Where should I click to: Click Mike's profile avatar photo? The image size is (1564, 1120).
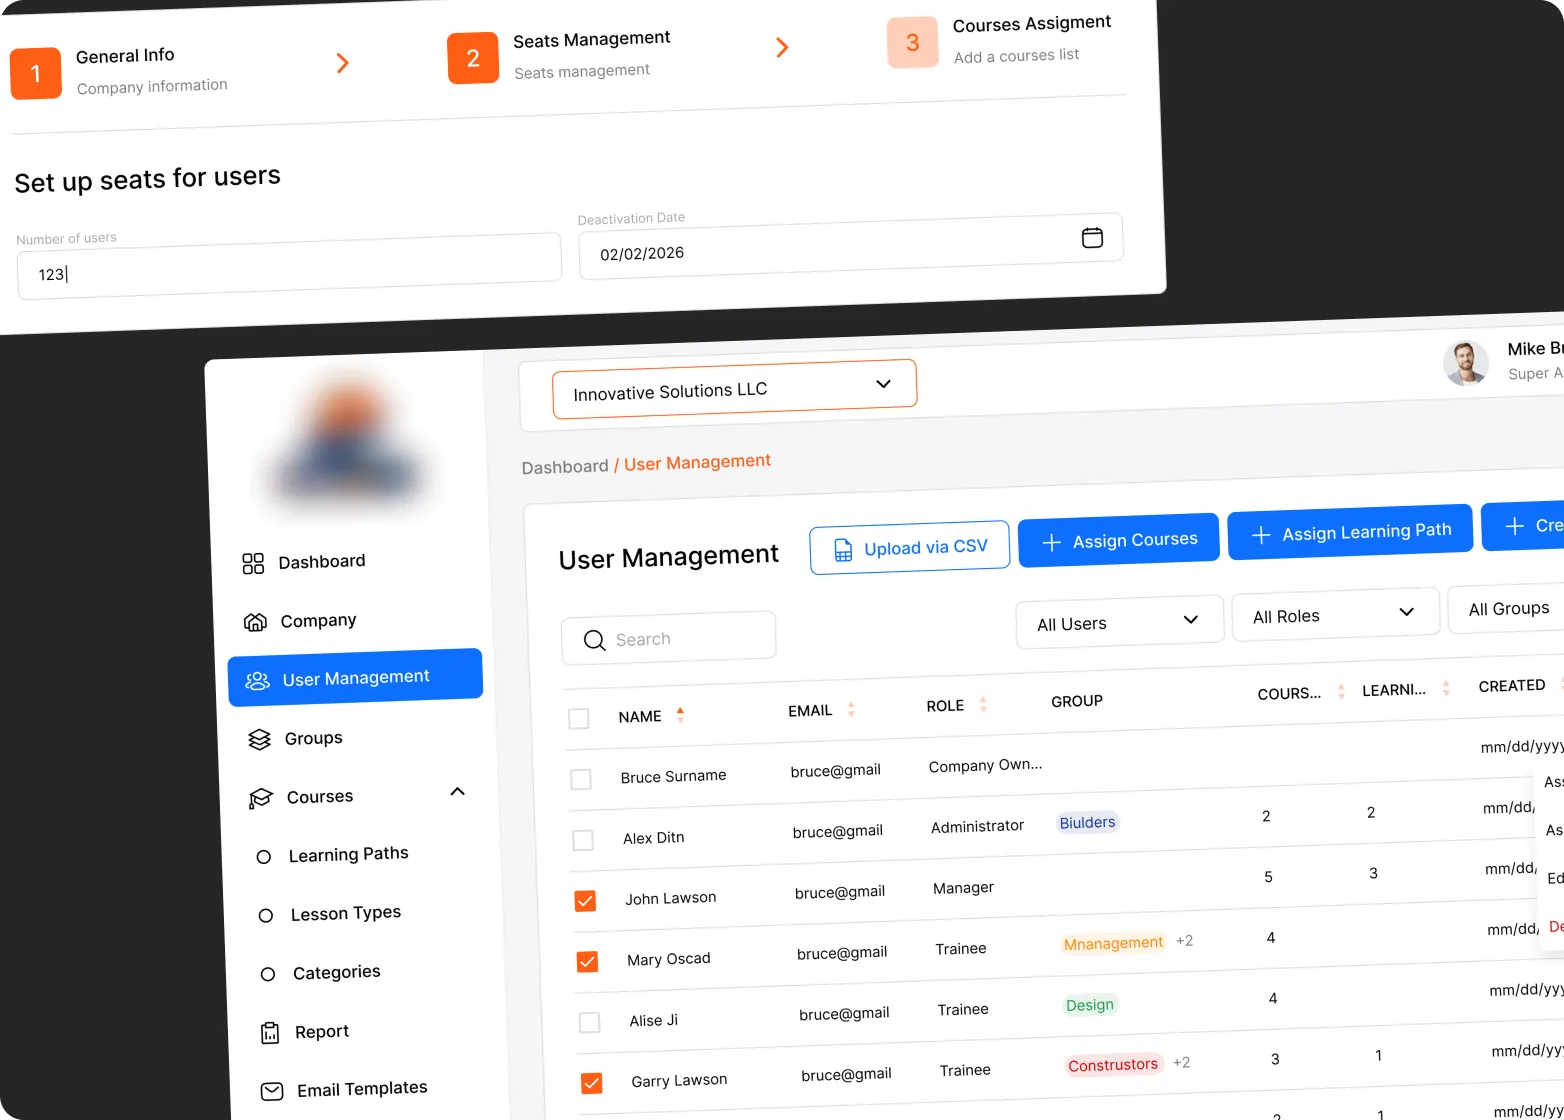point(1466,363)
